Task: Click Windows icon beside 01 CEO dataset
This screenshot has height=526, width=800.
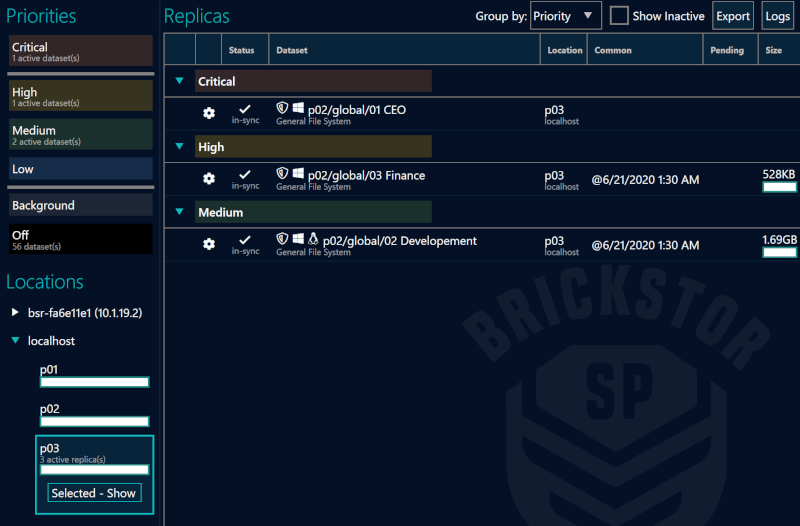Action: point(298,109)
